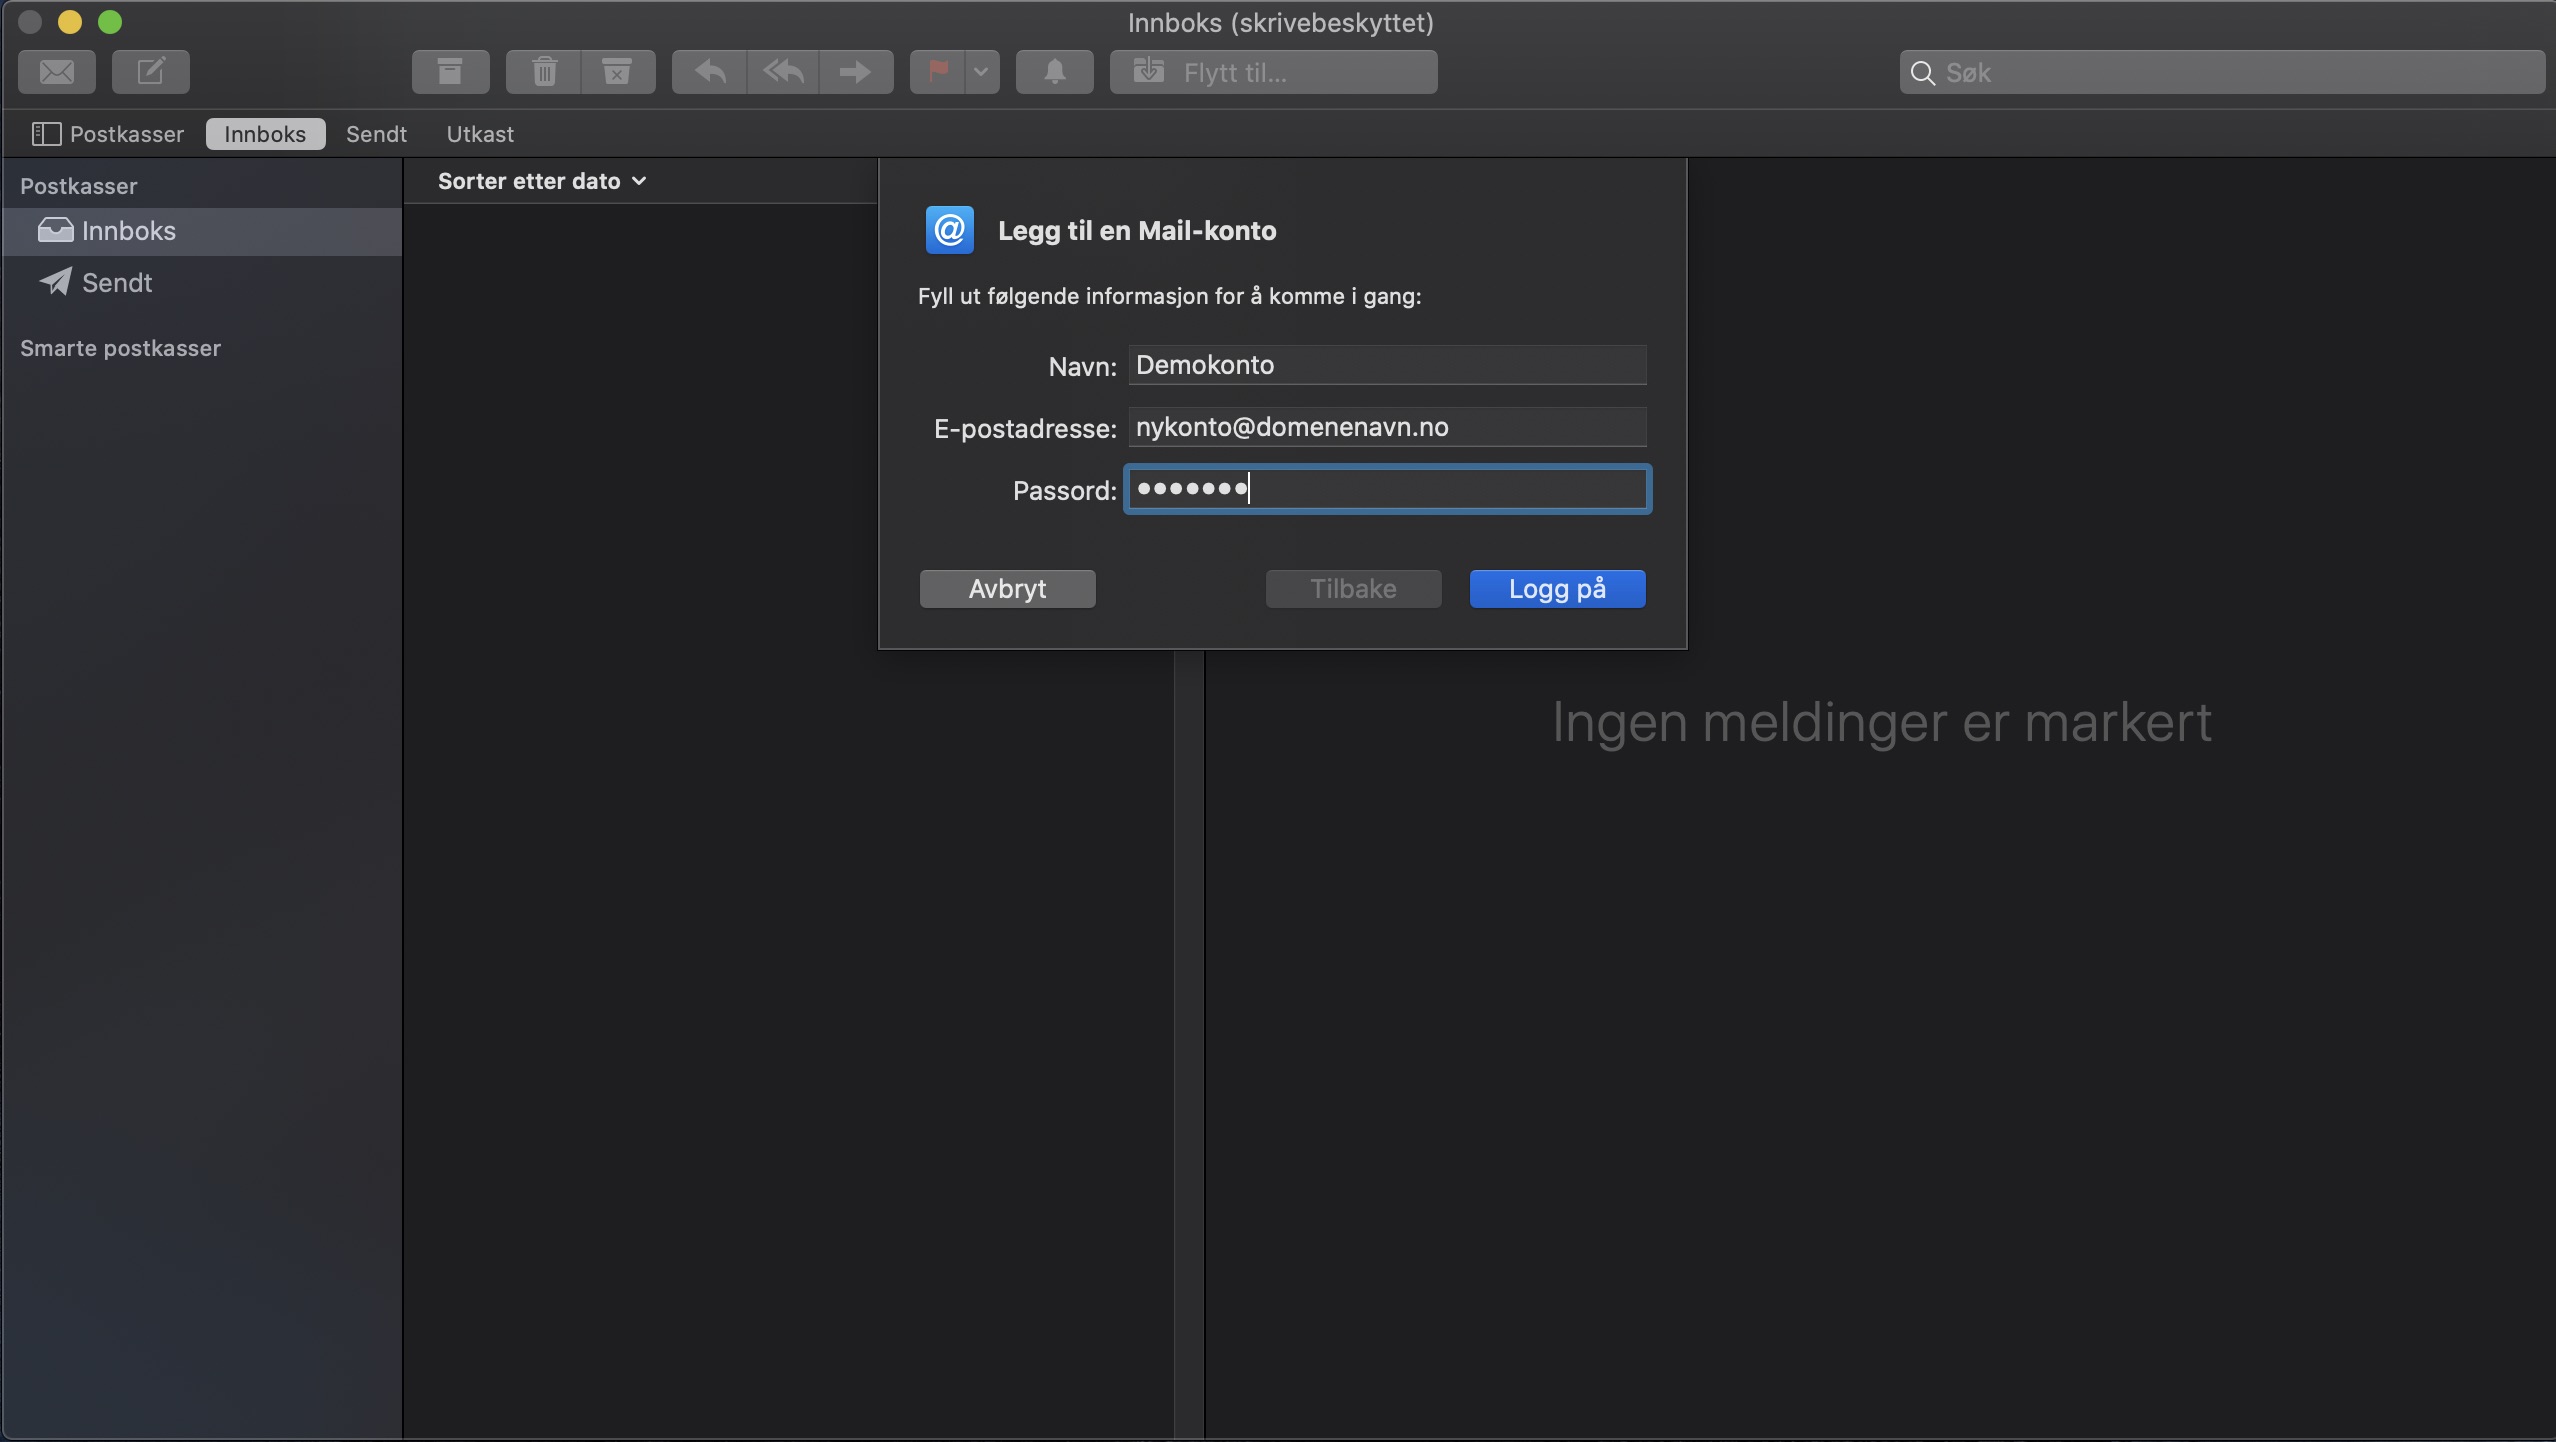Click the trash can delete icon
The width and height of the screenshot is (2556, 1442).
tap(544, 72)
